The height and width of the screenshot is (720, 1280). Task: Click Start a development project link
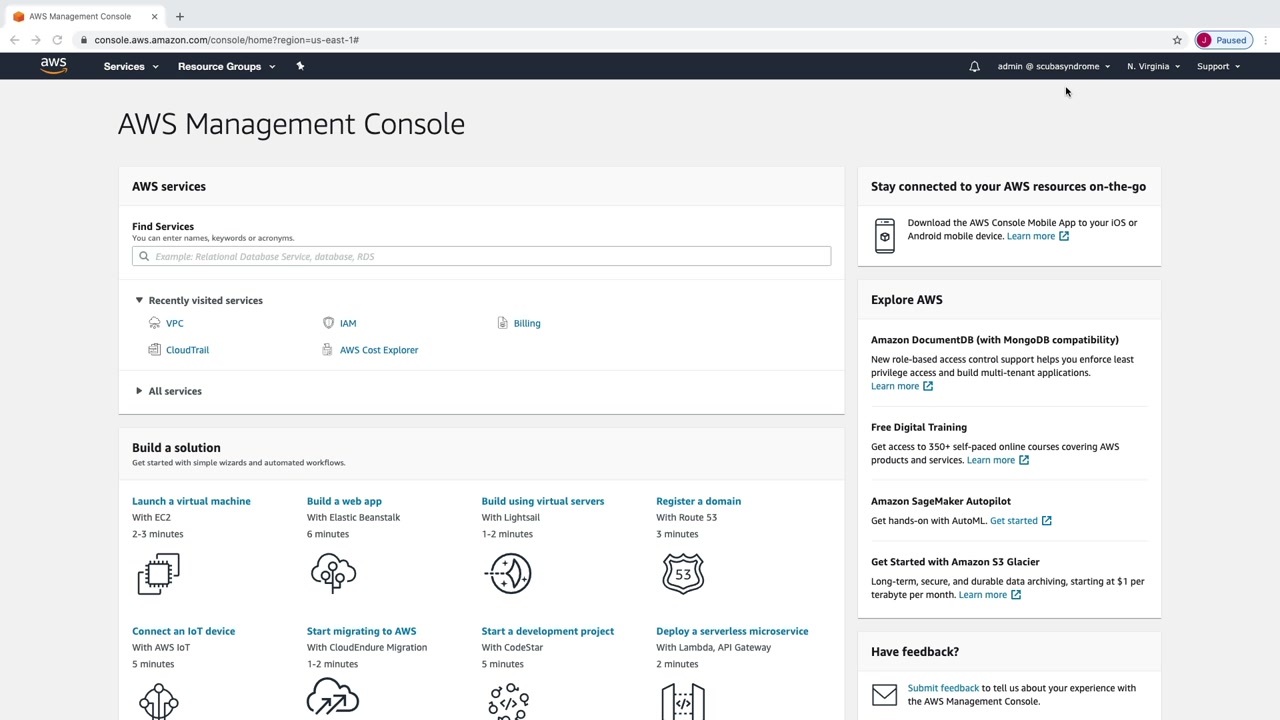547,631
